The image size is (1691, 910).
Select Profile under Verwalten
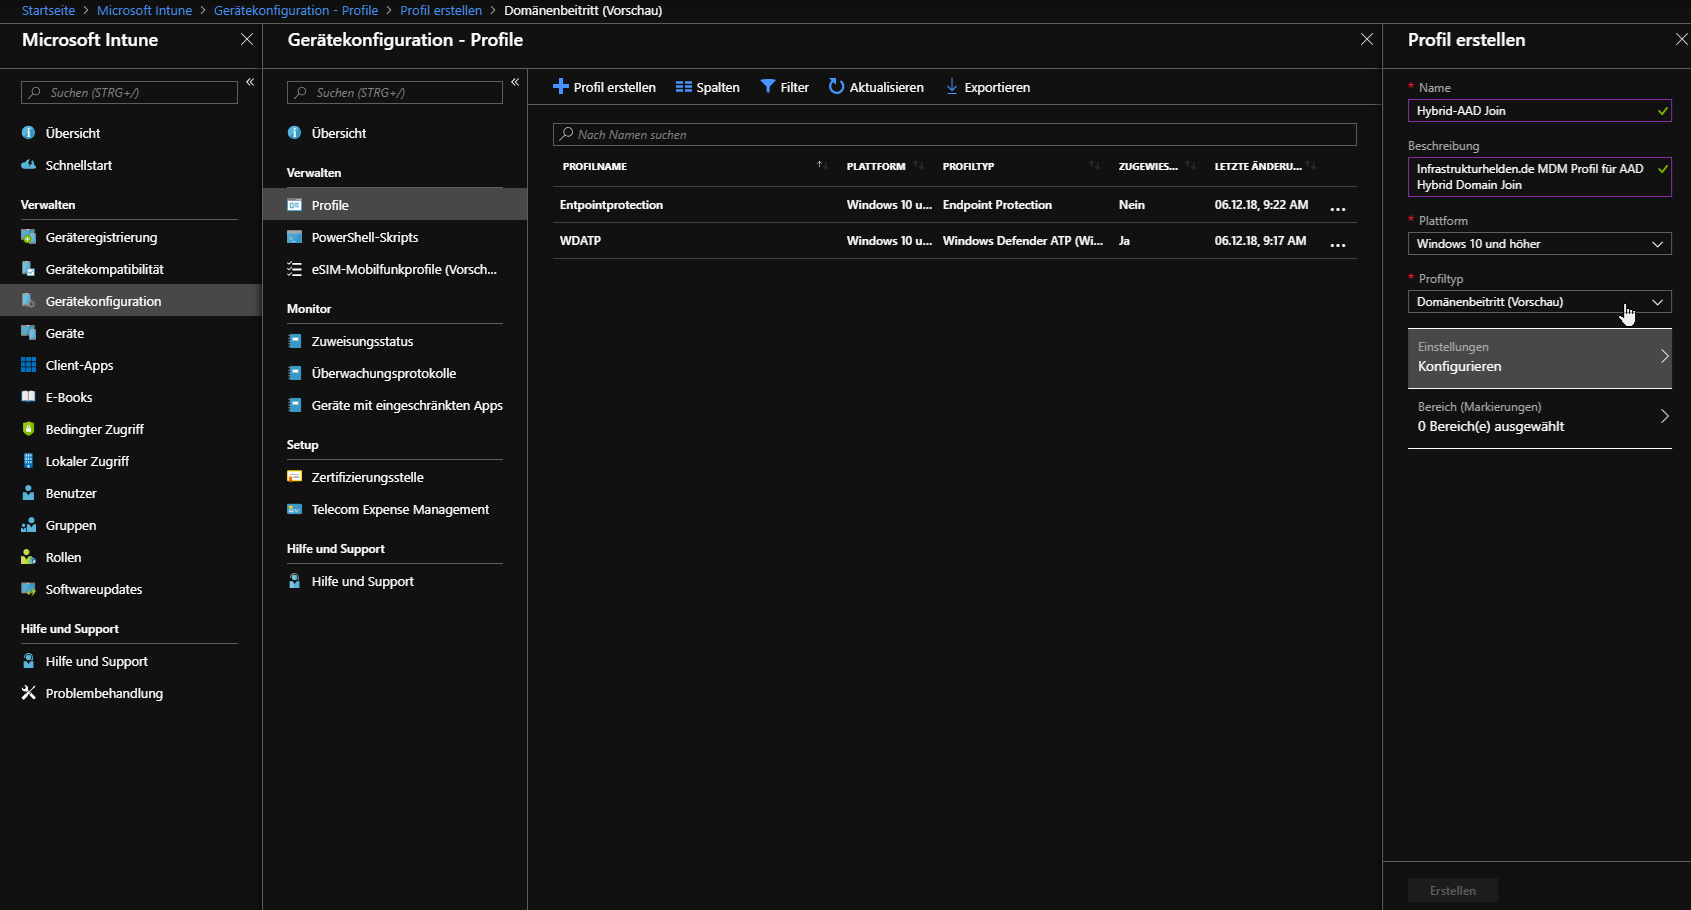click(394, 205)
